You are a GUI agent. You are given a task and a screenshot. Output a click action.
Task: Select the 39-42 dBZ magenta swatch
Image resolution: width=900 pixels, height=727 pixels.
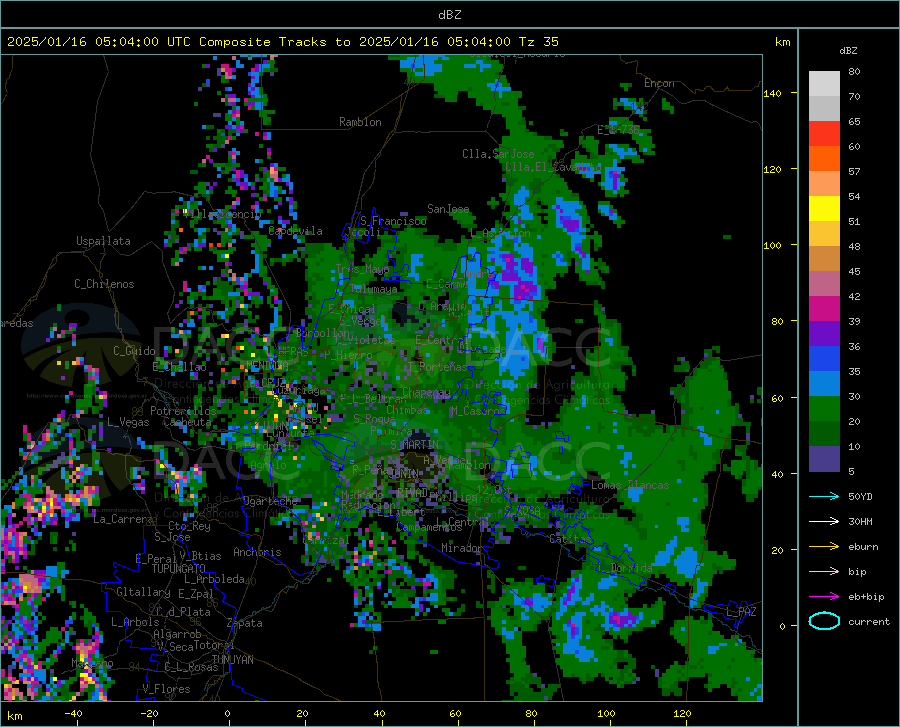click(x=824, y=309)
